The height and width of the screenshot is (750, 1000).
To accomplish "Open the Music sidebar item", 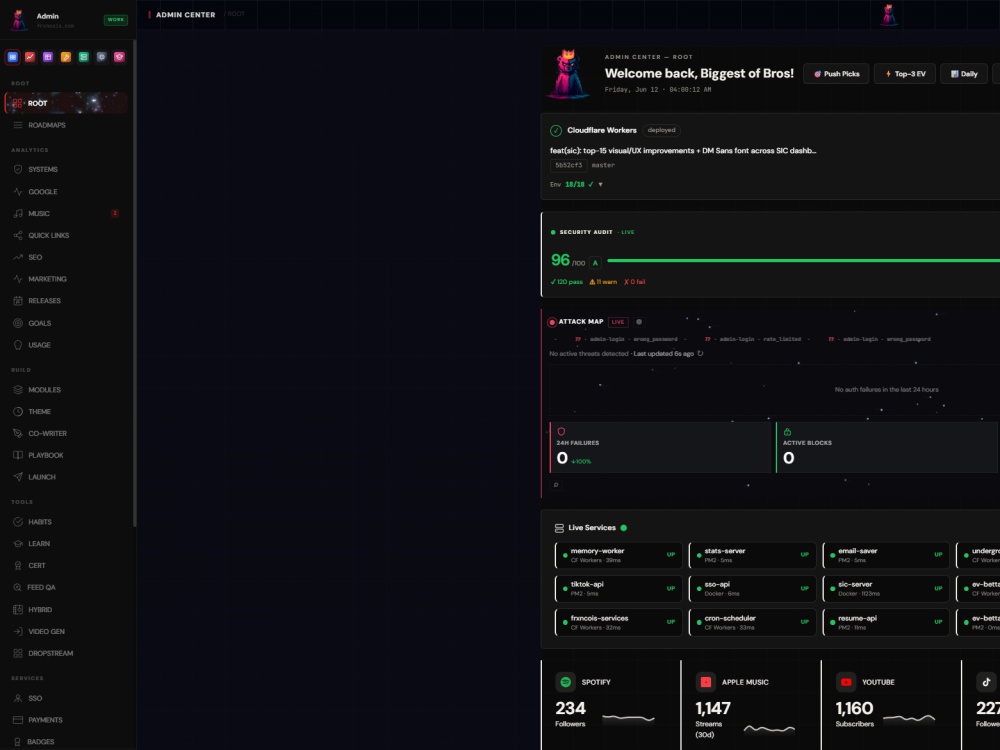I will click(66, 213).
